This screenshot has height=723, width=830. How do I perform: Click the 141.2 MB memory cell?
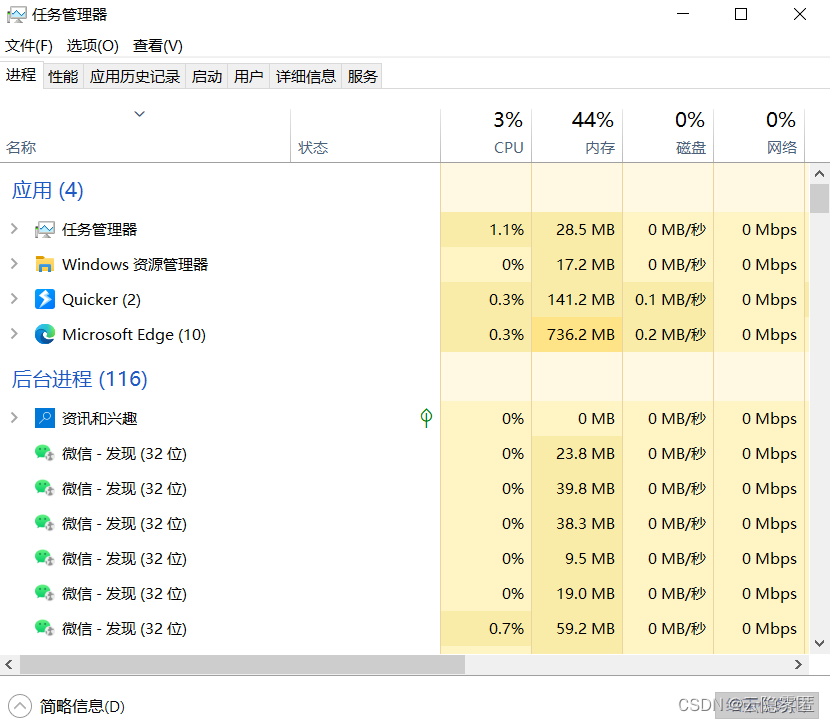coord(577,300)
